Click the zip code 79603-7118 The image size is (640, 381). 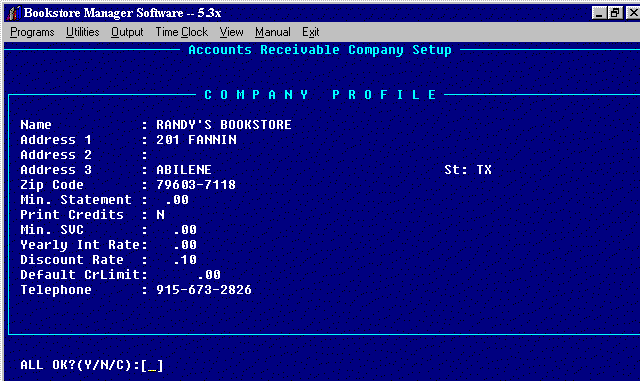196,185
